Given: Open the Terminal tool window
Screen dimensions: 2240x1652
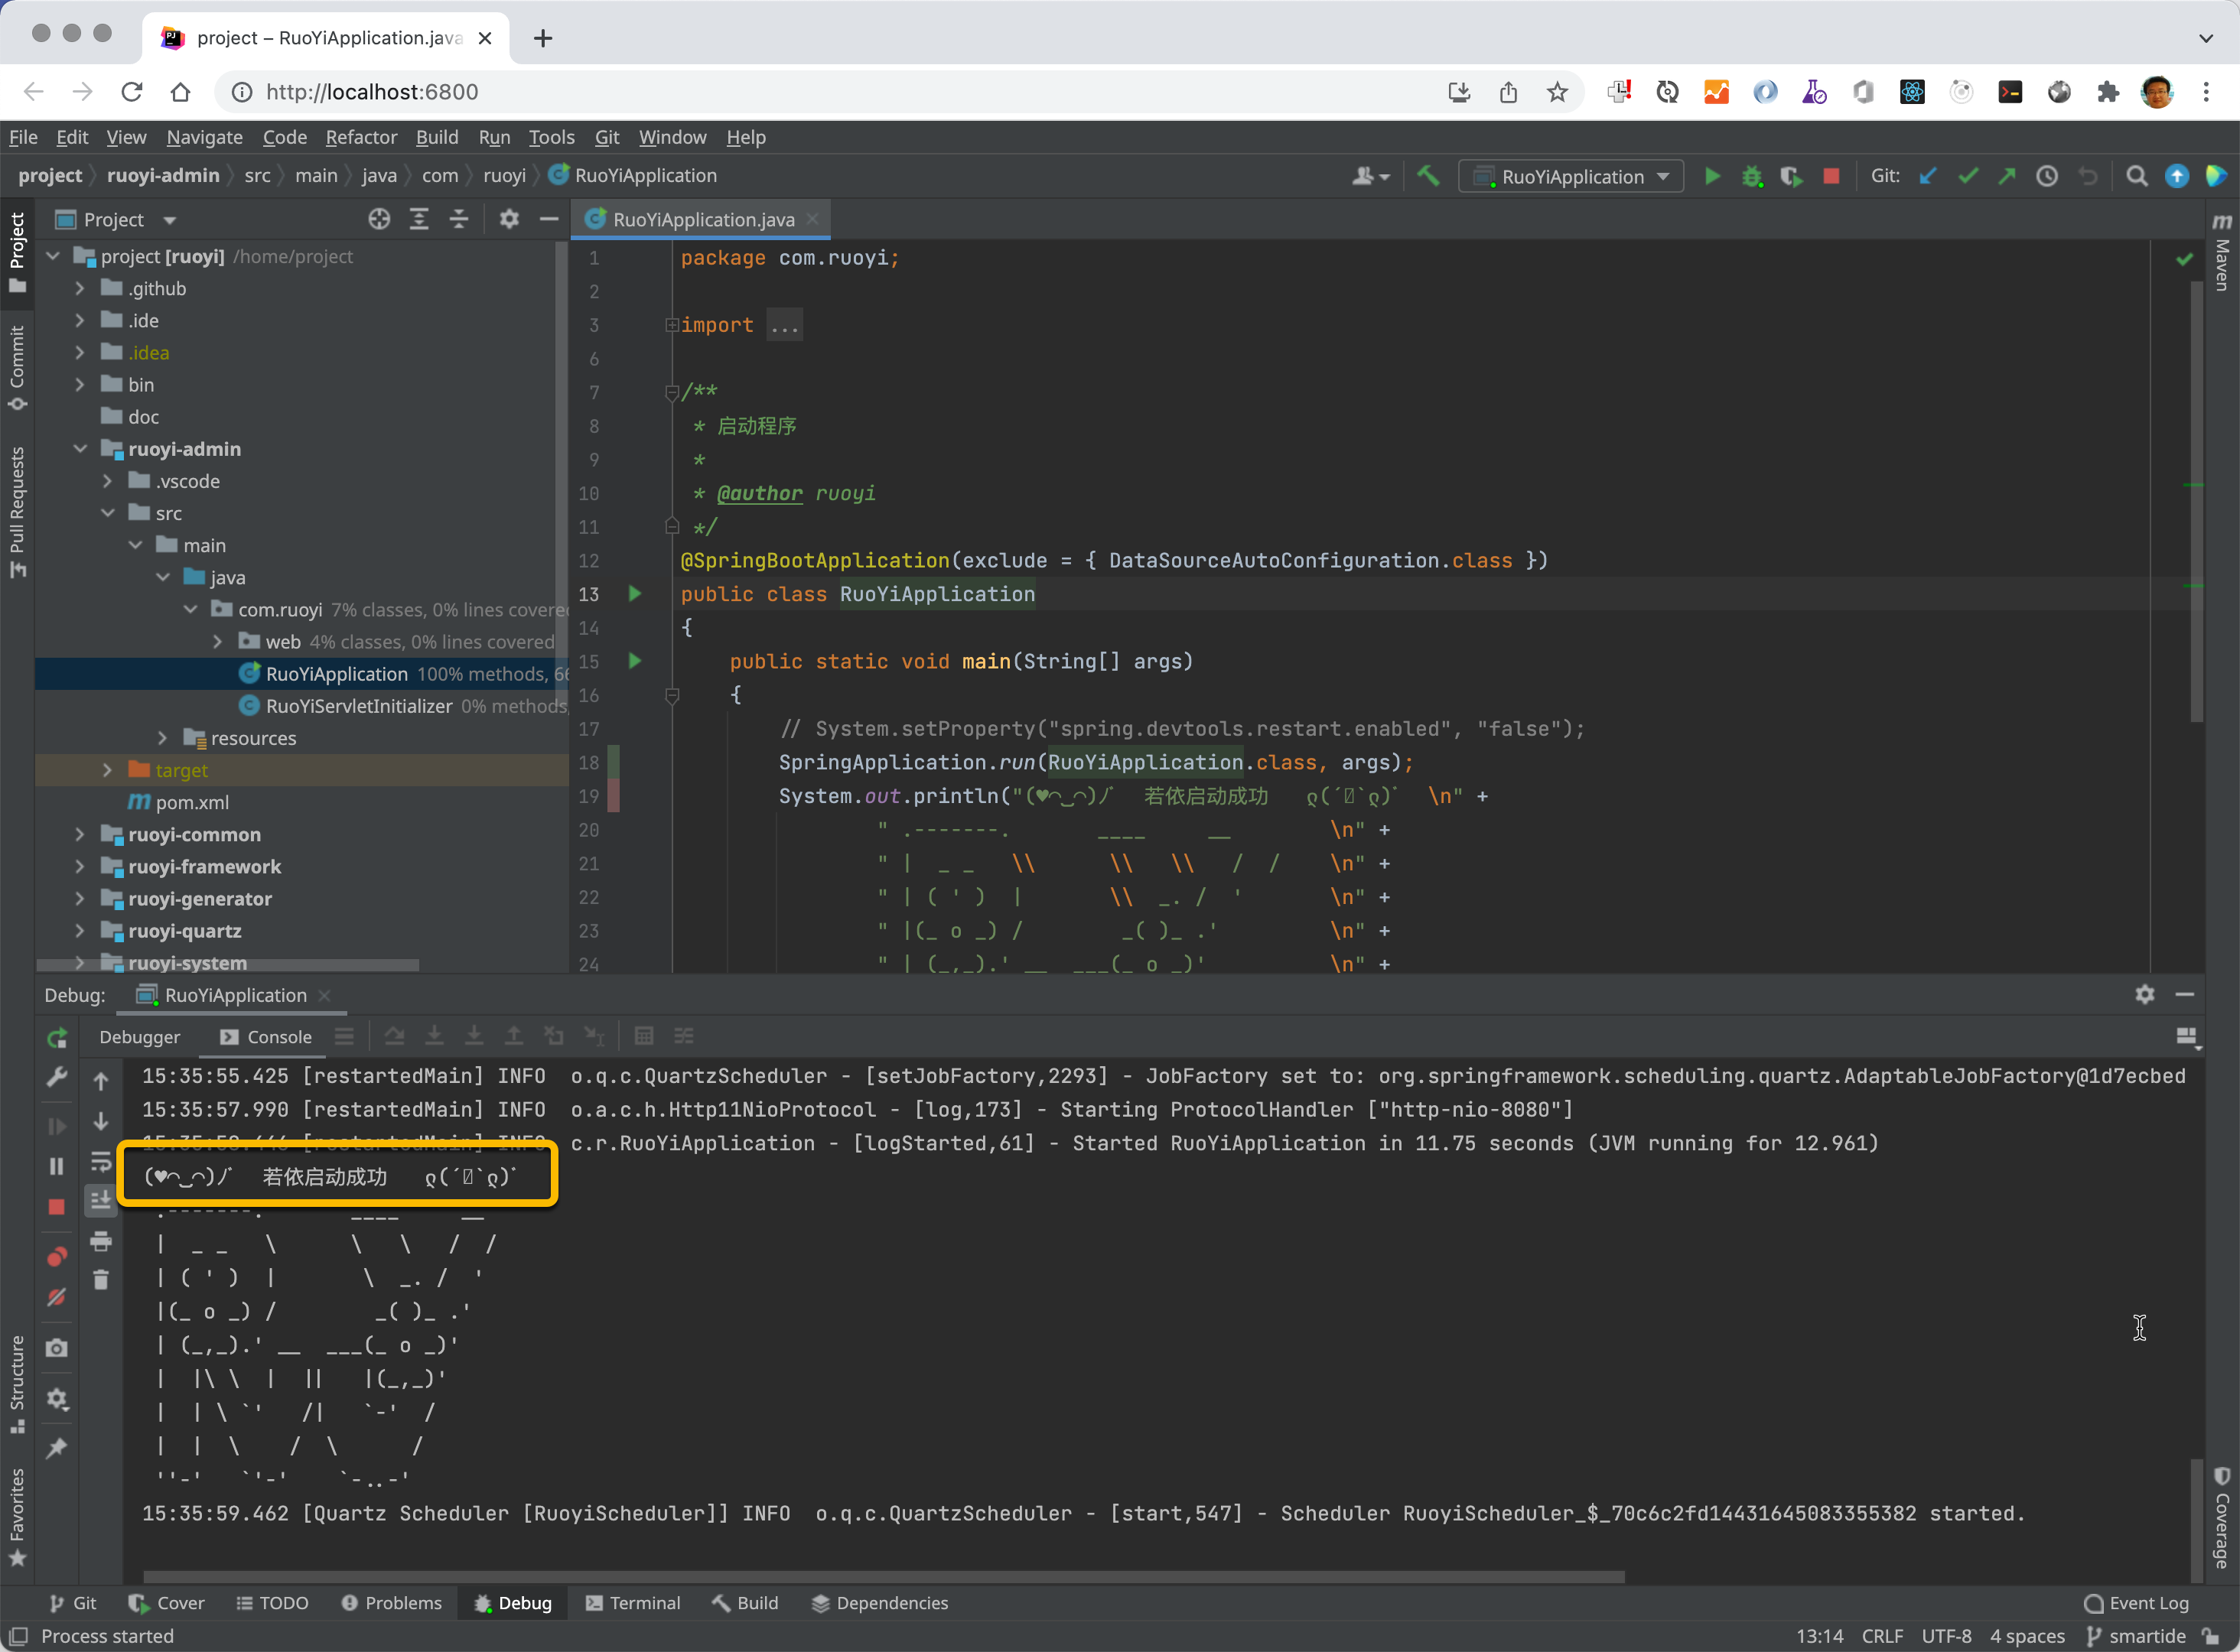Looking at the screenshot, I should pos(633,1603).
